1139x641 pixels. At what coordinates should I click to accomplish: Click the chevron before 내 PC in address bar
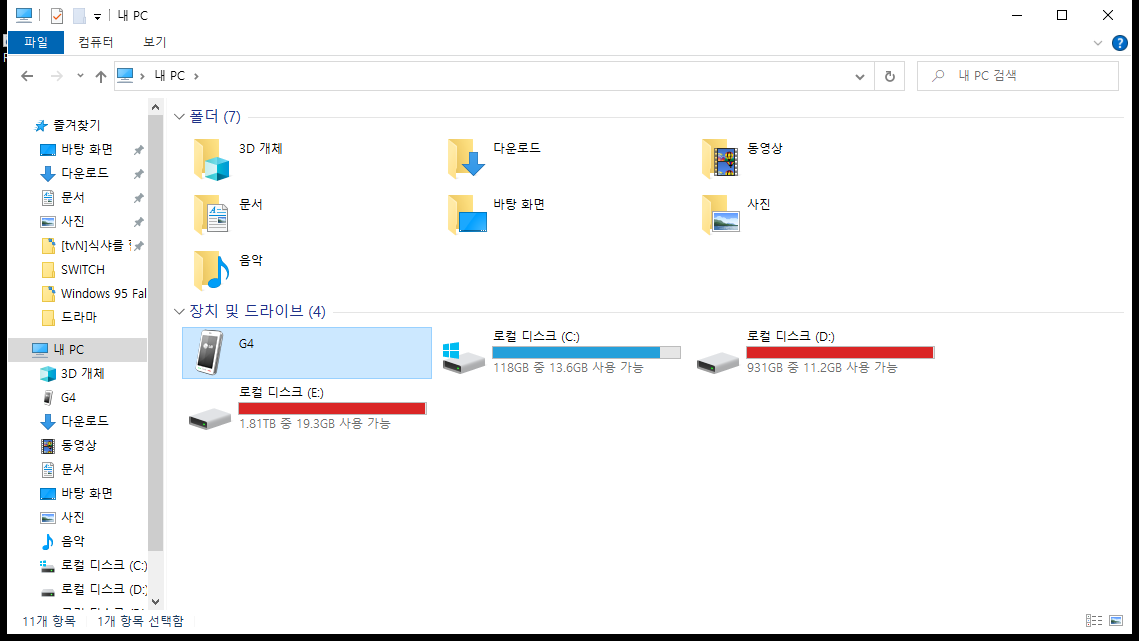coord(142,76)
